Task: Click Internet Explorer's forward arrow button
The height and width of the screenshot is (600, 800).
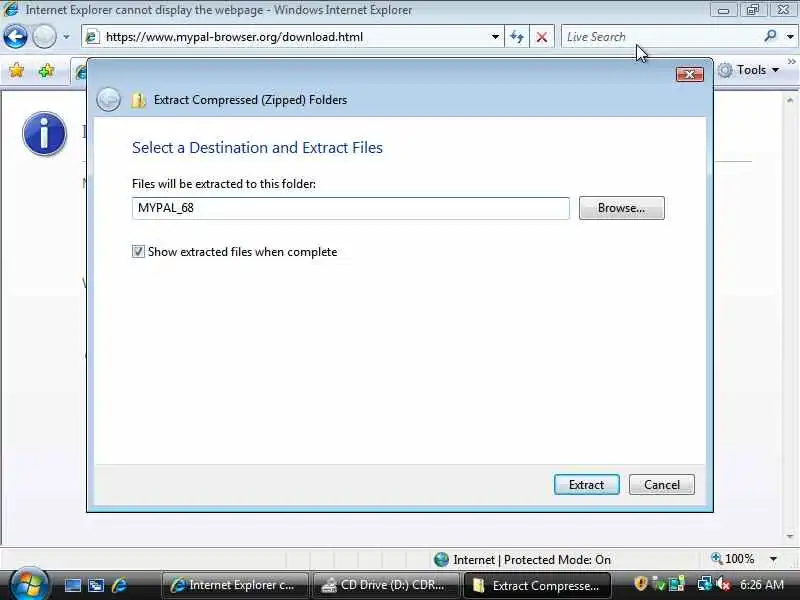Action: 44,37
